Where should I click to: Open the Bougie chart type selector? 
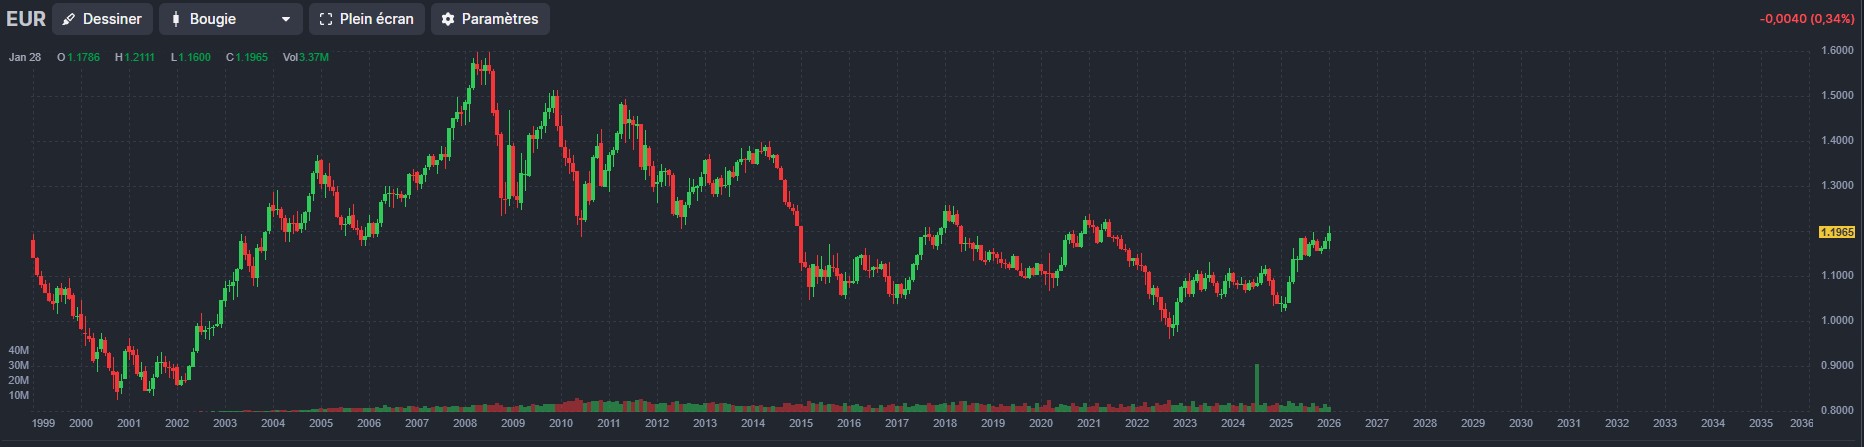point(229,19)
